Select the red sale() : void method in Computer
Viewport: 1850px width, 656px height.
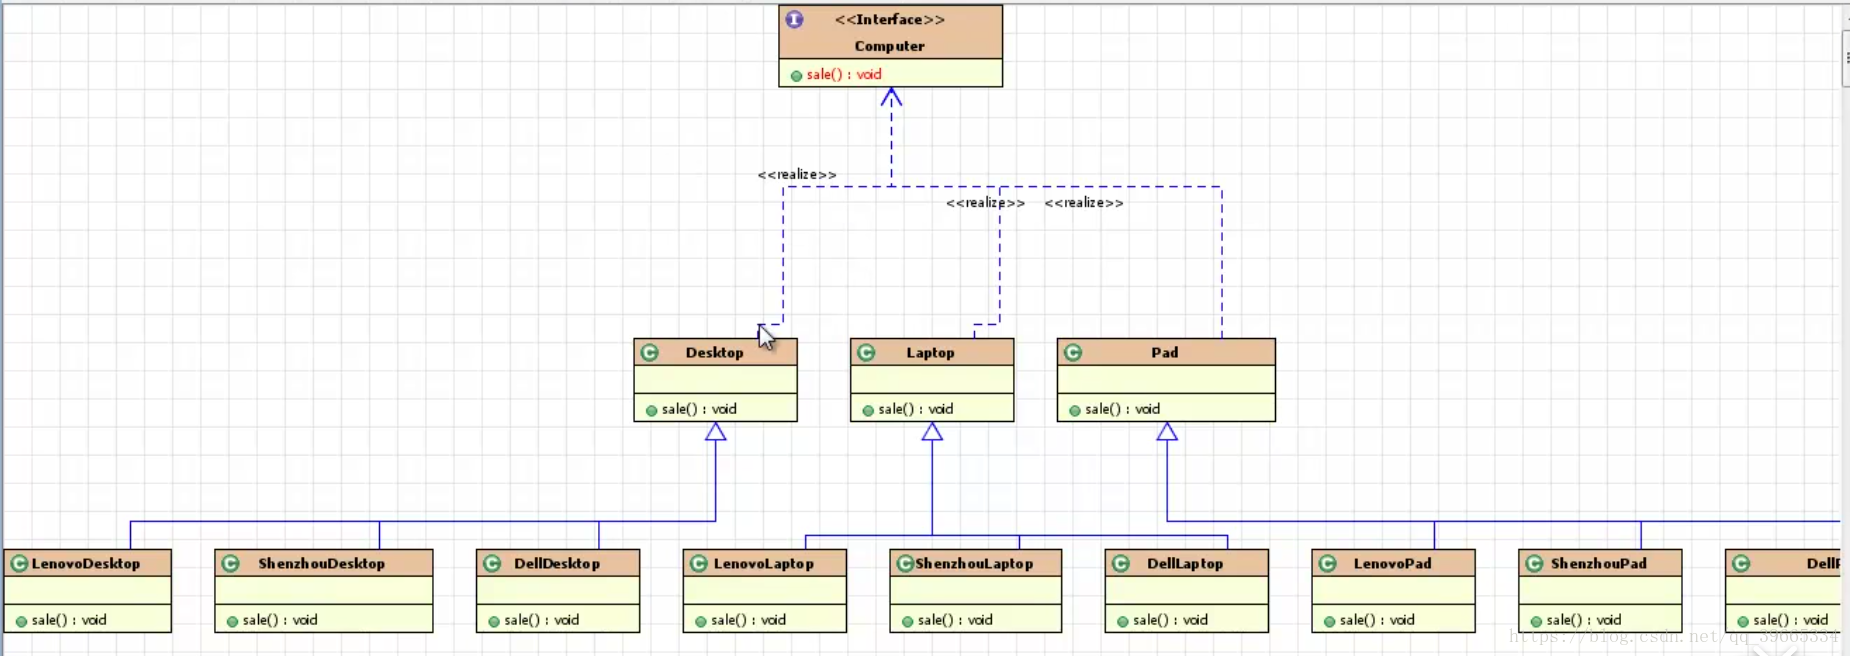tap(844, 74)
